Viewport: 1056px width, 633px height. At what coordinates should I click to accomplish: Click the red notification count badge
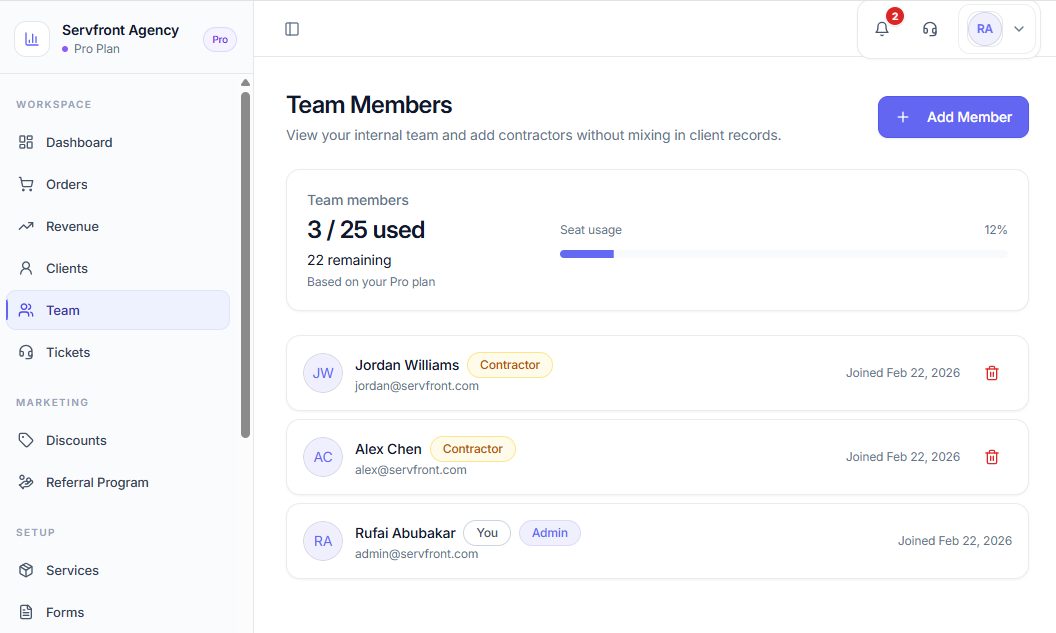894,16
